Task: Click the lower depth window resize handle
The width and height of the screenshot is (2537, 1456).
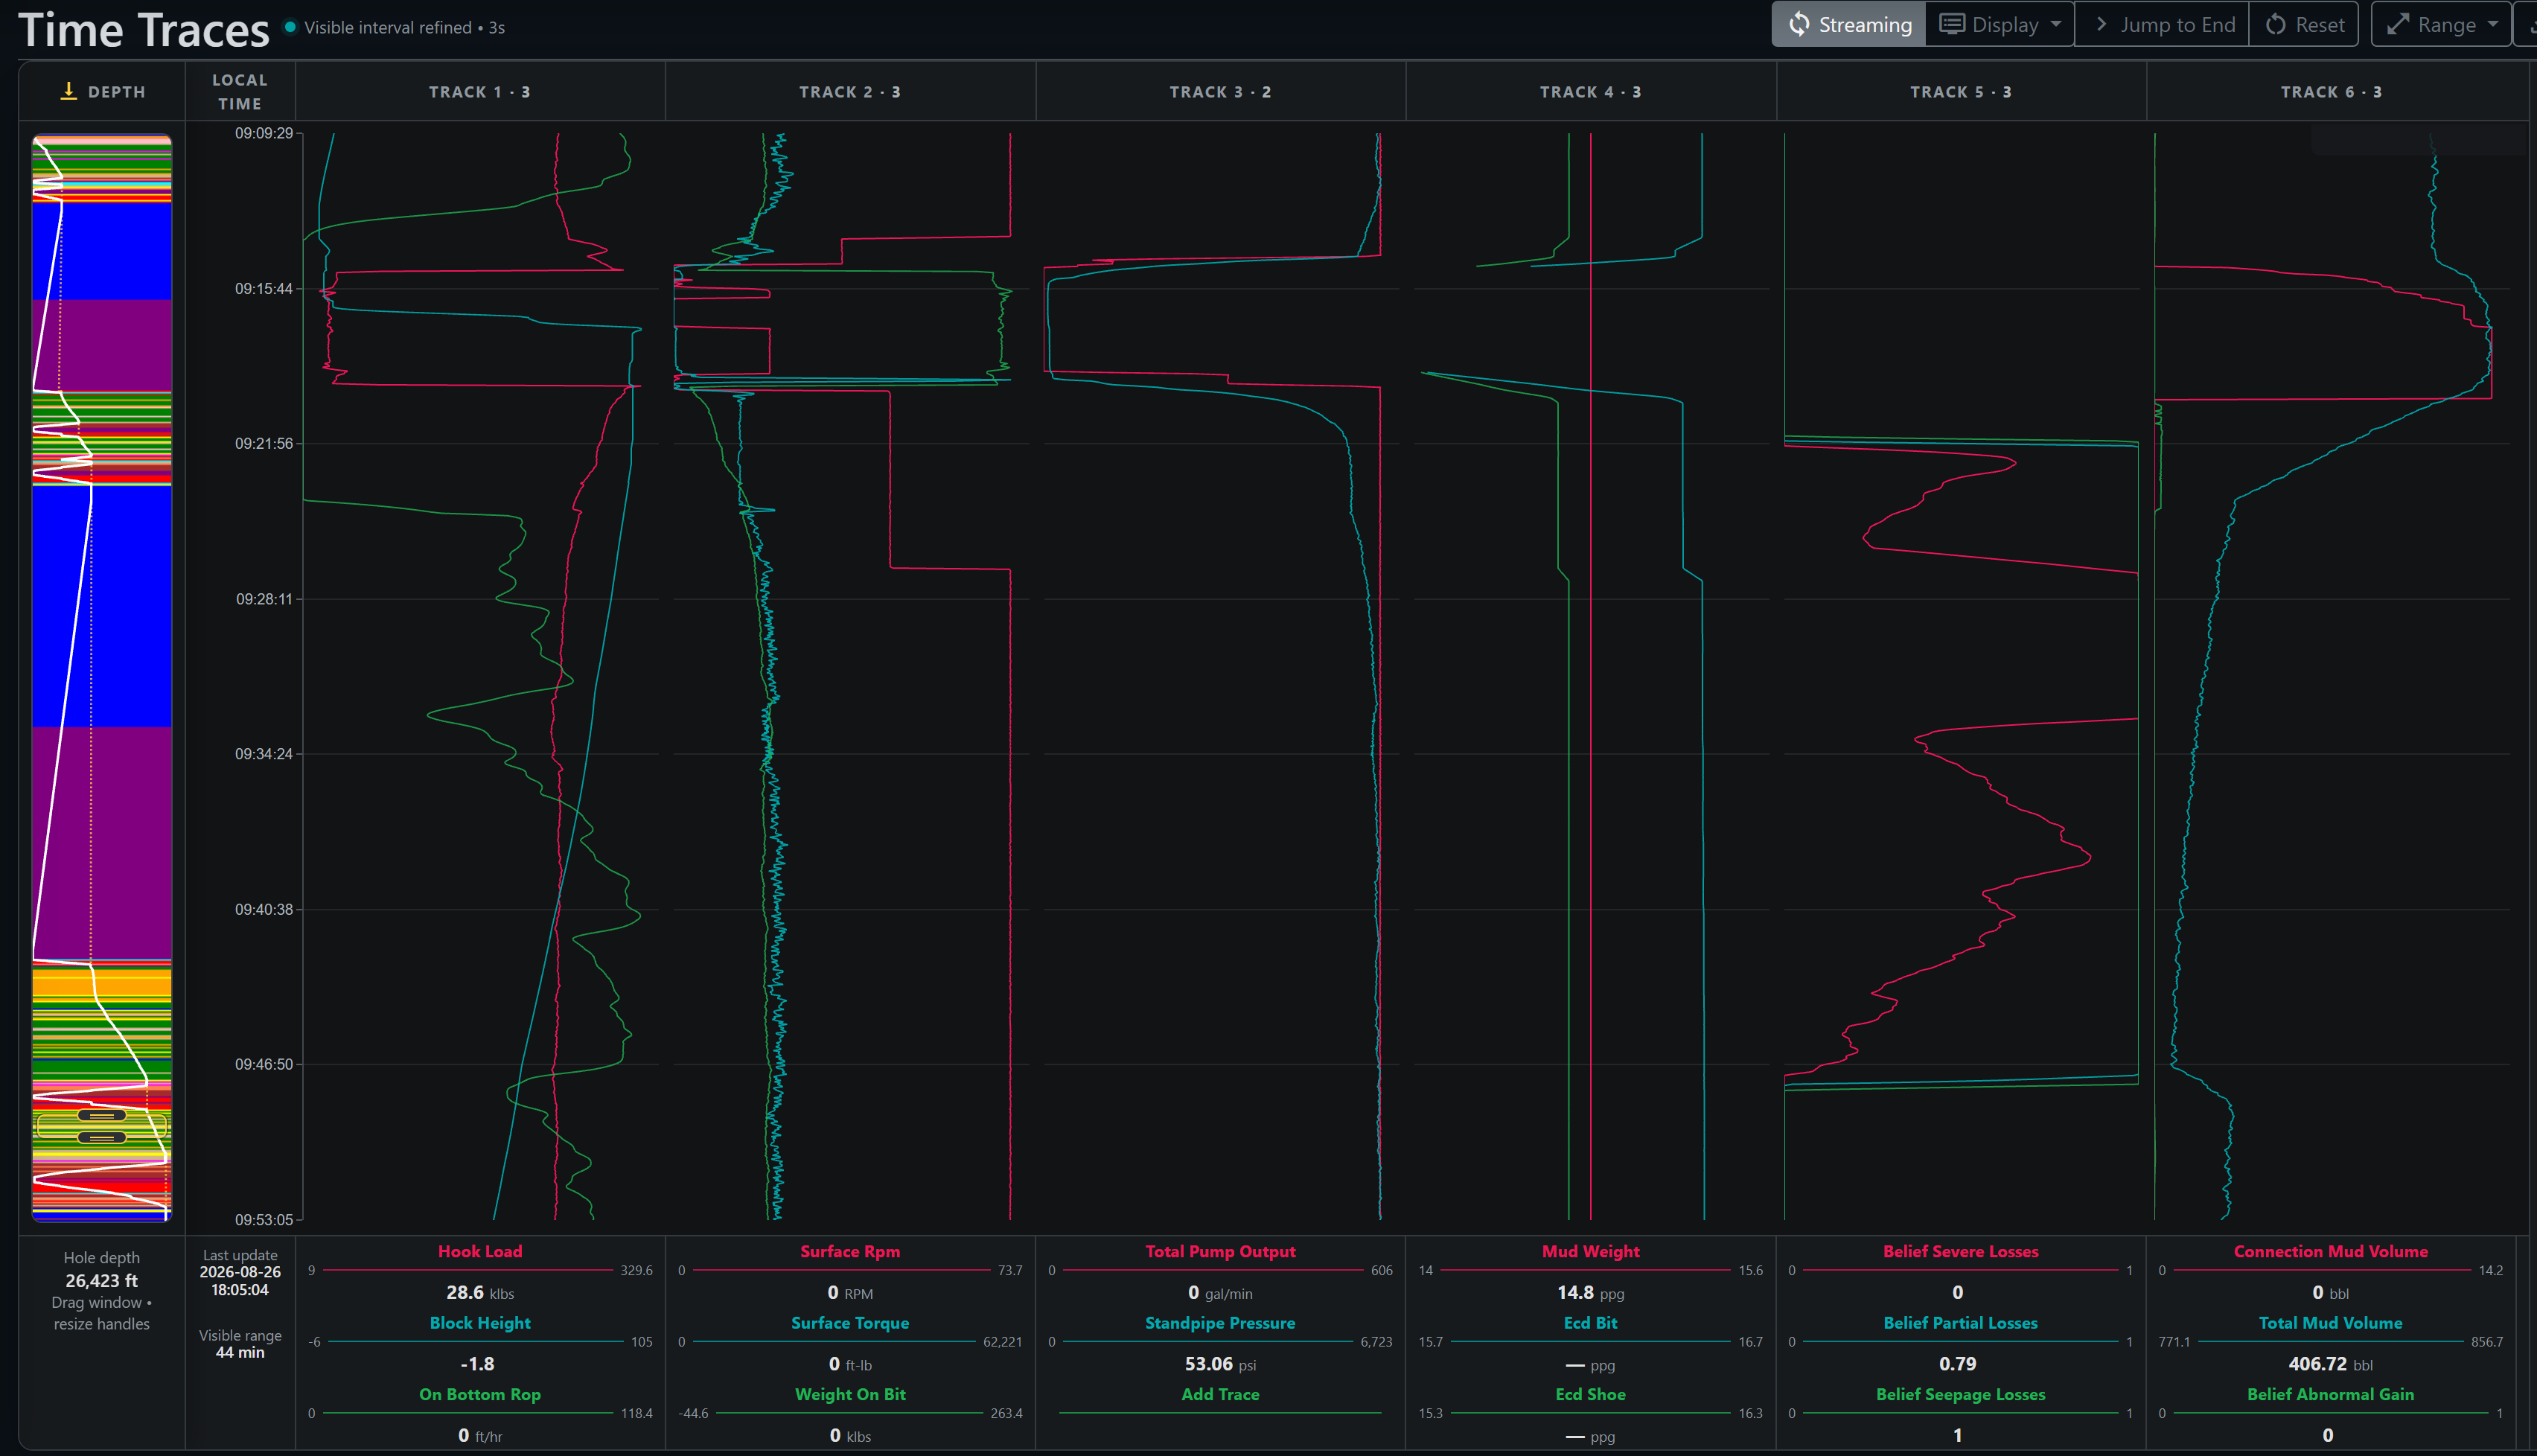Action: (x=102, y=1137)
